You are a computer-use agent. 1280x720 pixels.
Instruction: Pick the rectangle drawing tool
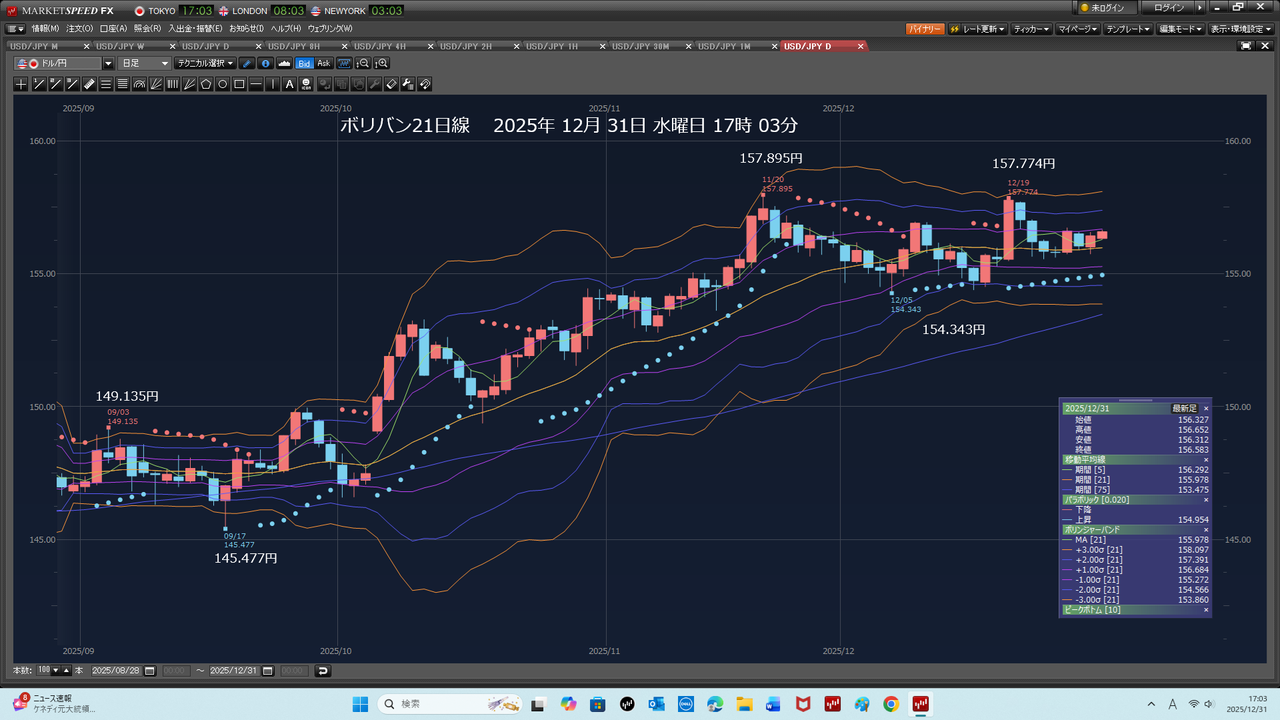tap(240, 84)
